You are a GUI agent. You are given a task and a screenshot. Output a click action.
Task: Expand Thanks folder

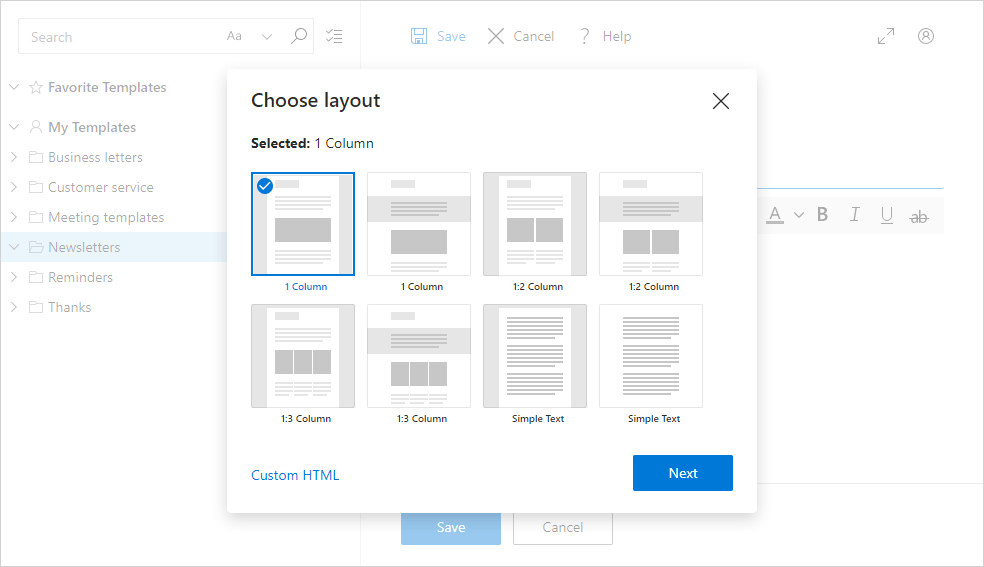[x=14, y=307]
